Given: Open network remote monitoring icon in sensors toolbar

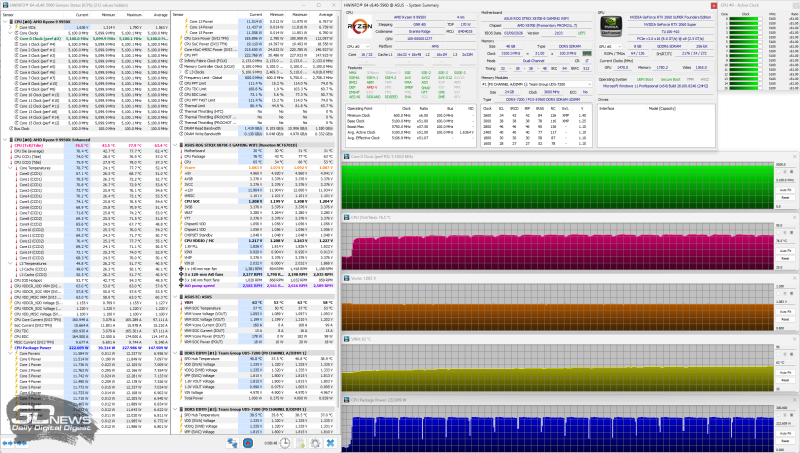Looking at the screenshot, I should [232, 443].
